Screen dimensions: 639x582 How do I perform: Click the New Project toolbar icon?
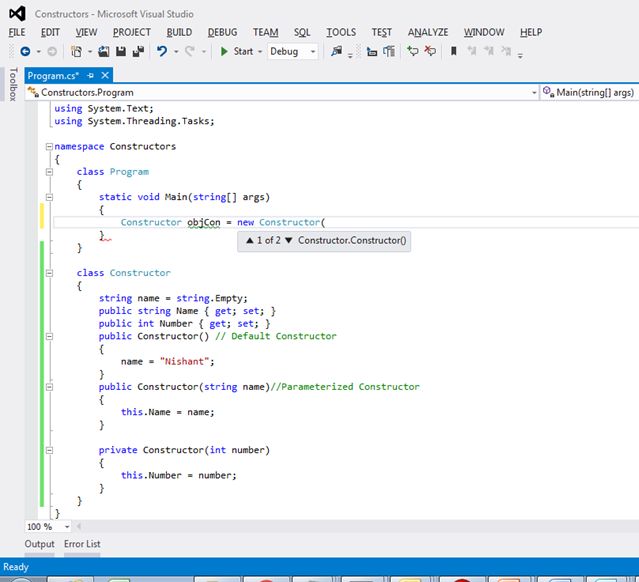(x=76, y=51)
